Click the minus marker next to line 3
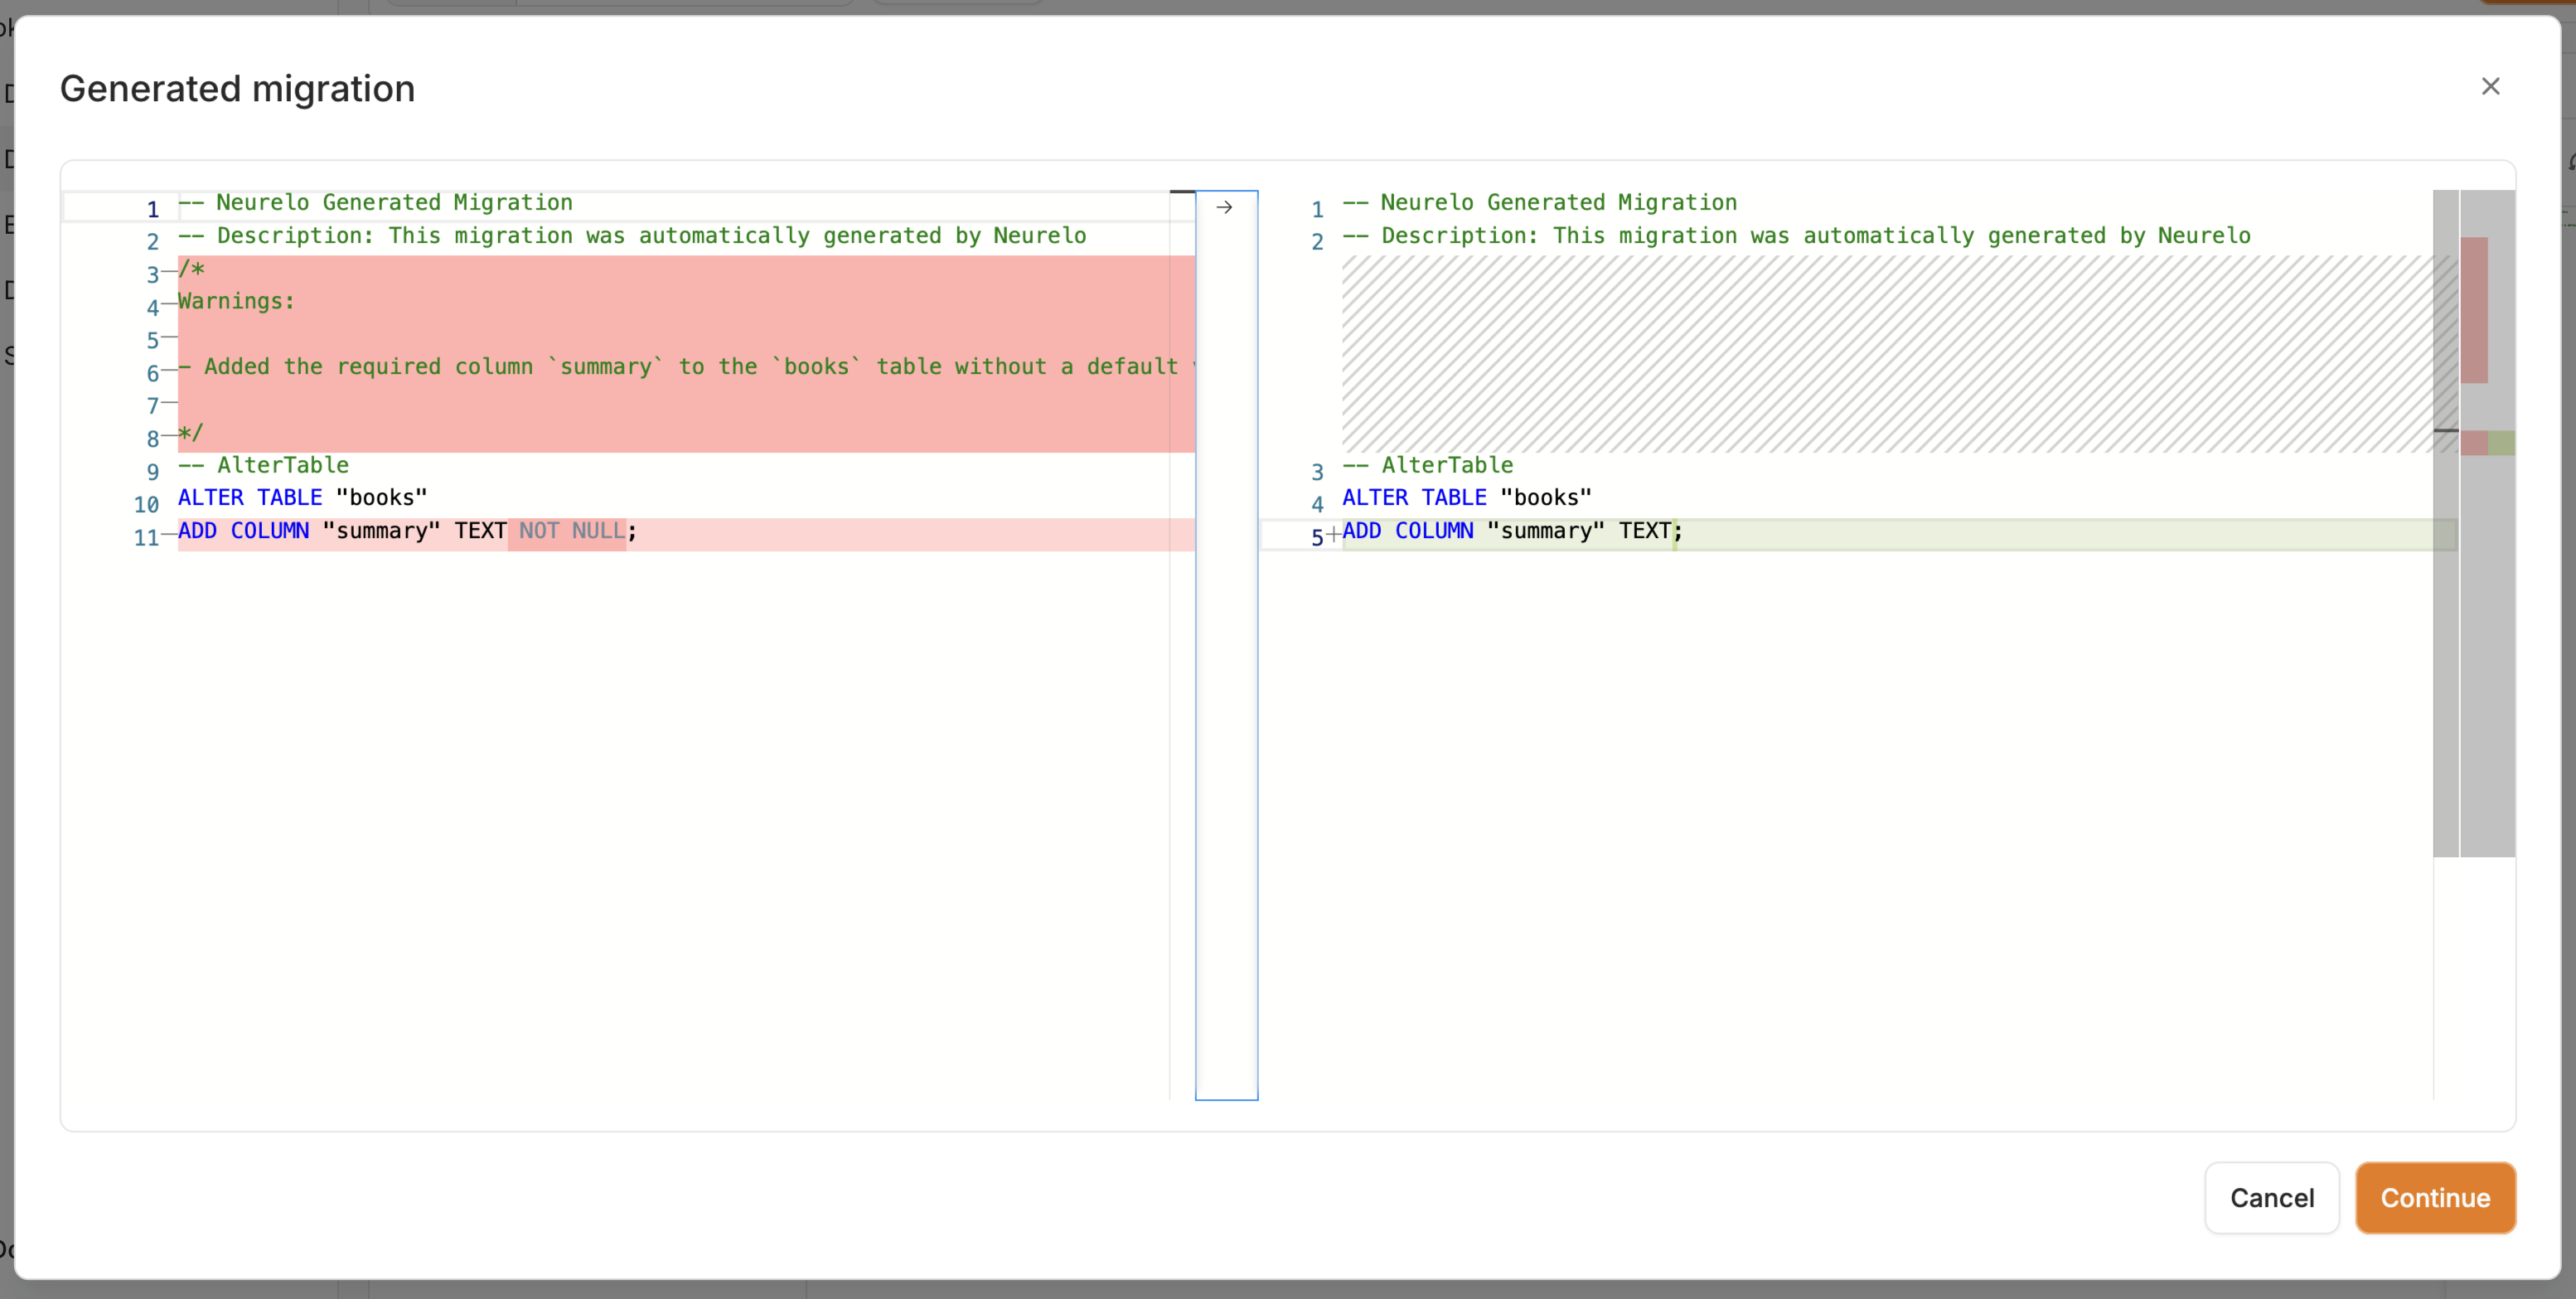The height and width of the screenshot is (1299, 2576). 169,272
